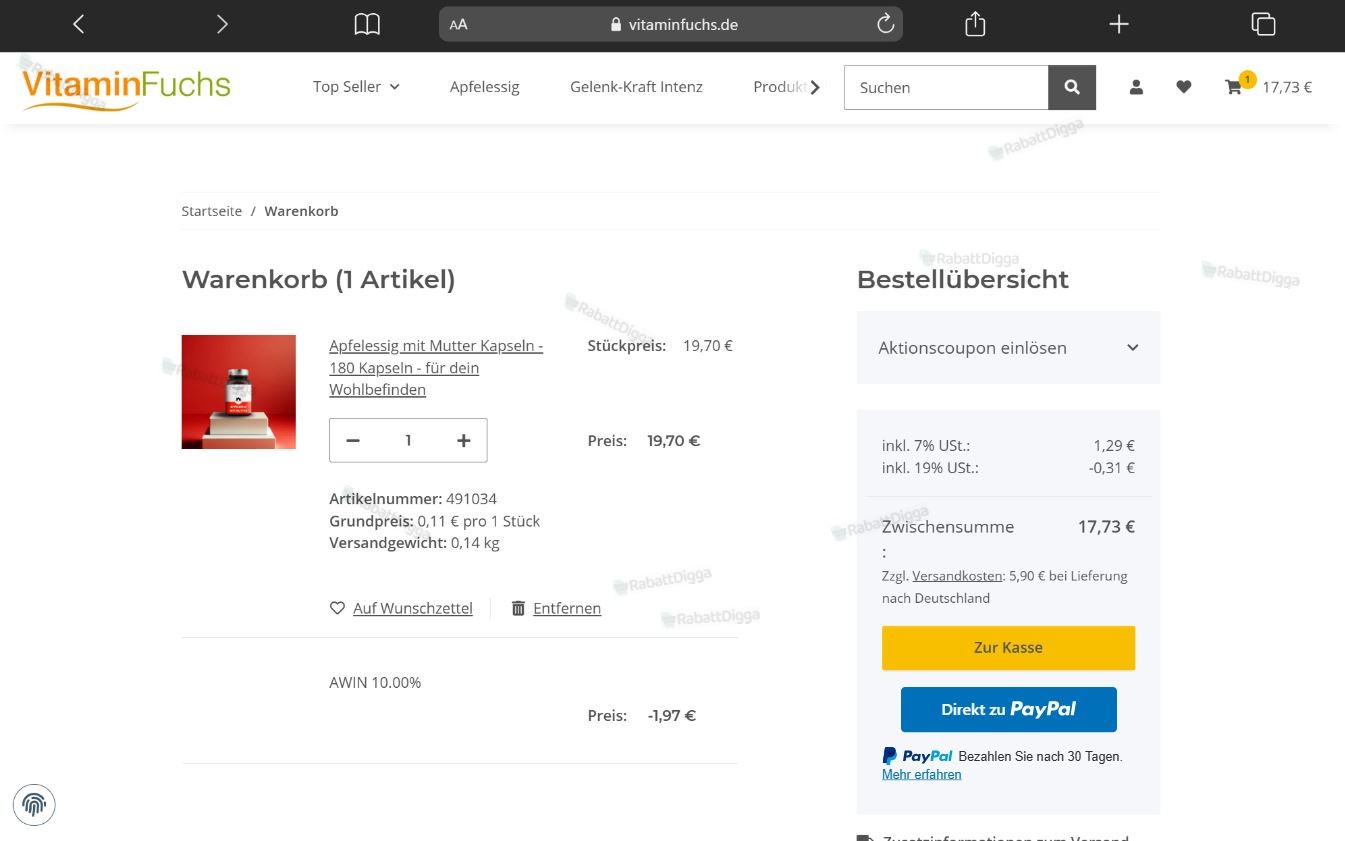Click the quantity value field

pyautogui.click(x=408, y=440)
